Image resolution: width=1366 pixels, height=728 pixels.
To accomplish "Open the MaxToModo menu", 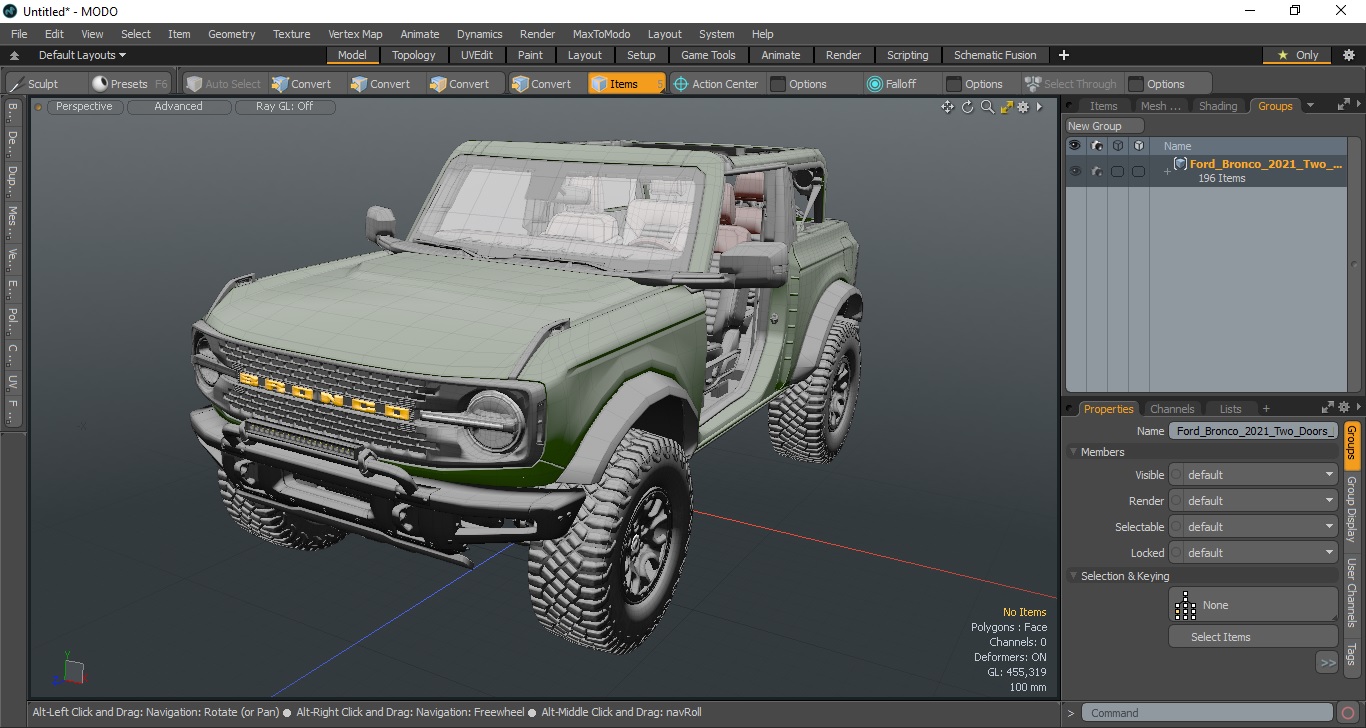I will pyautogui.click(x=601, y=34).
